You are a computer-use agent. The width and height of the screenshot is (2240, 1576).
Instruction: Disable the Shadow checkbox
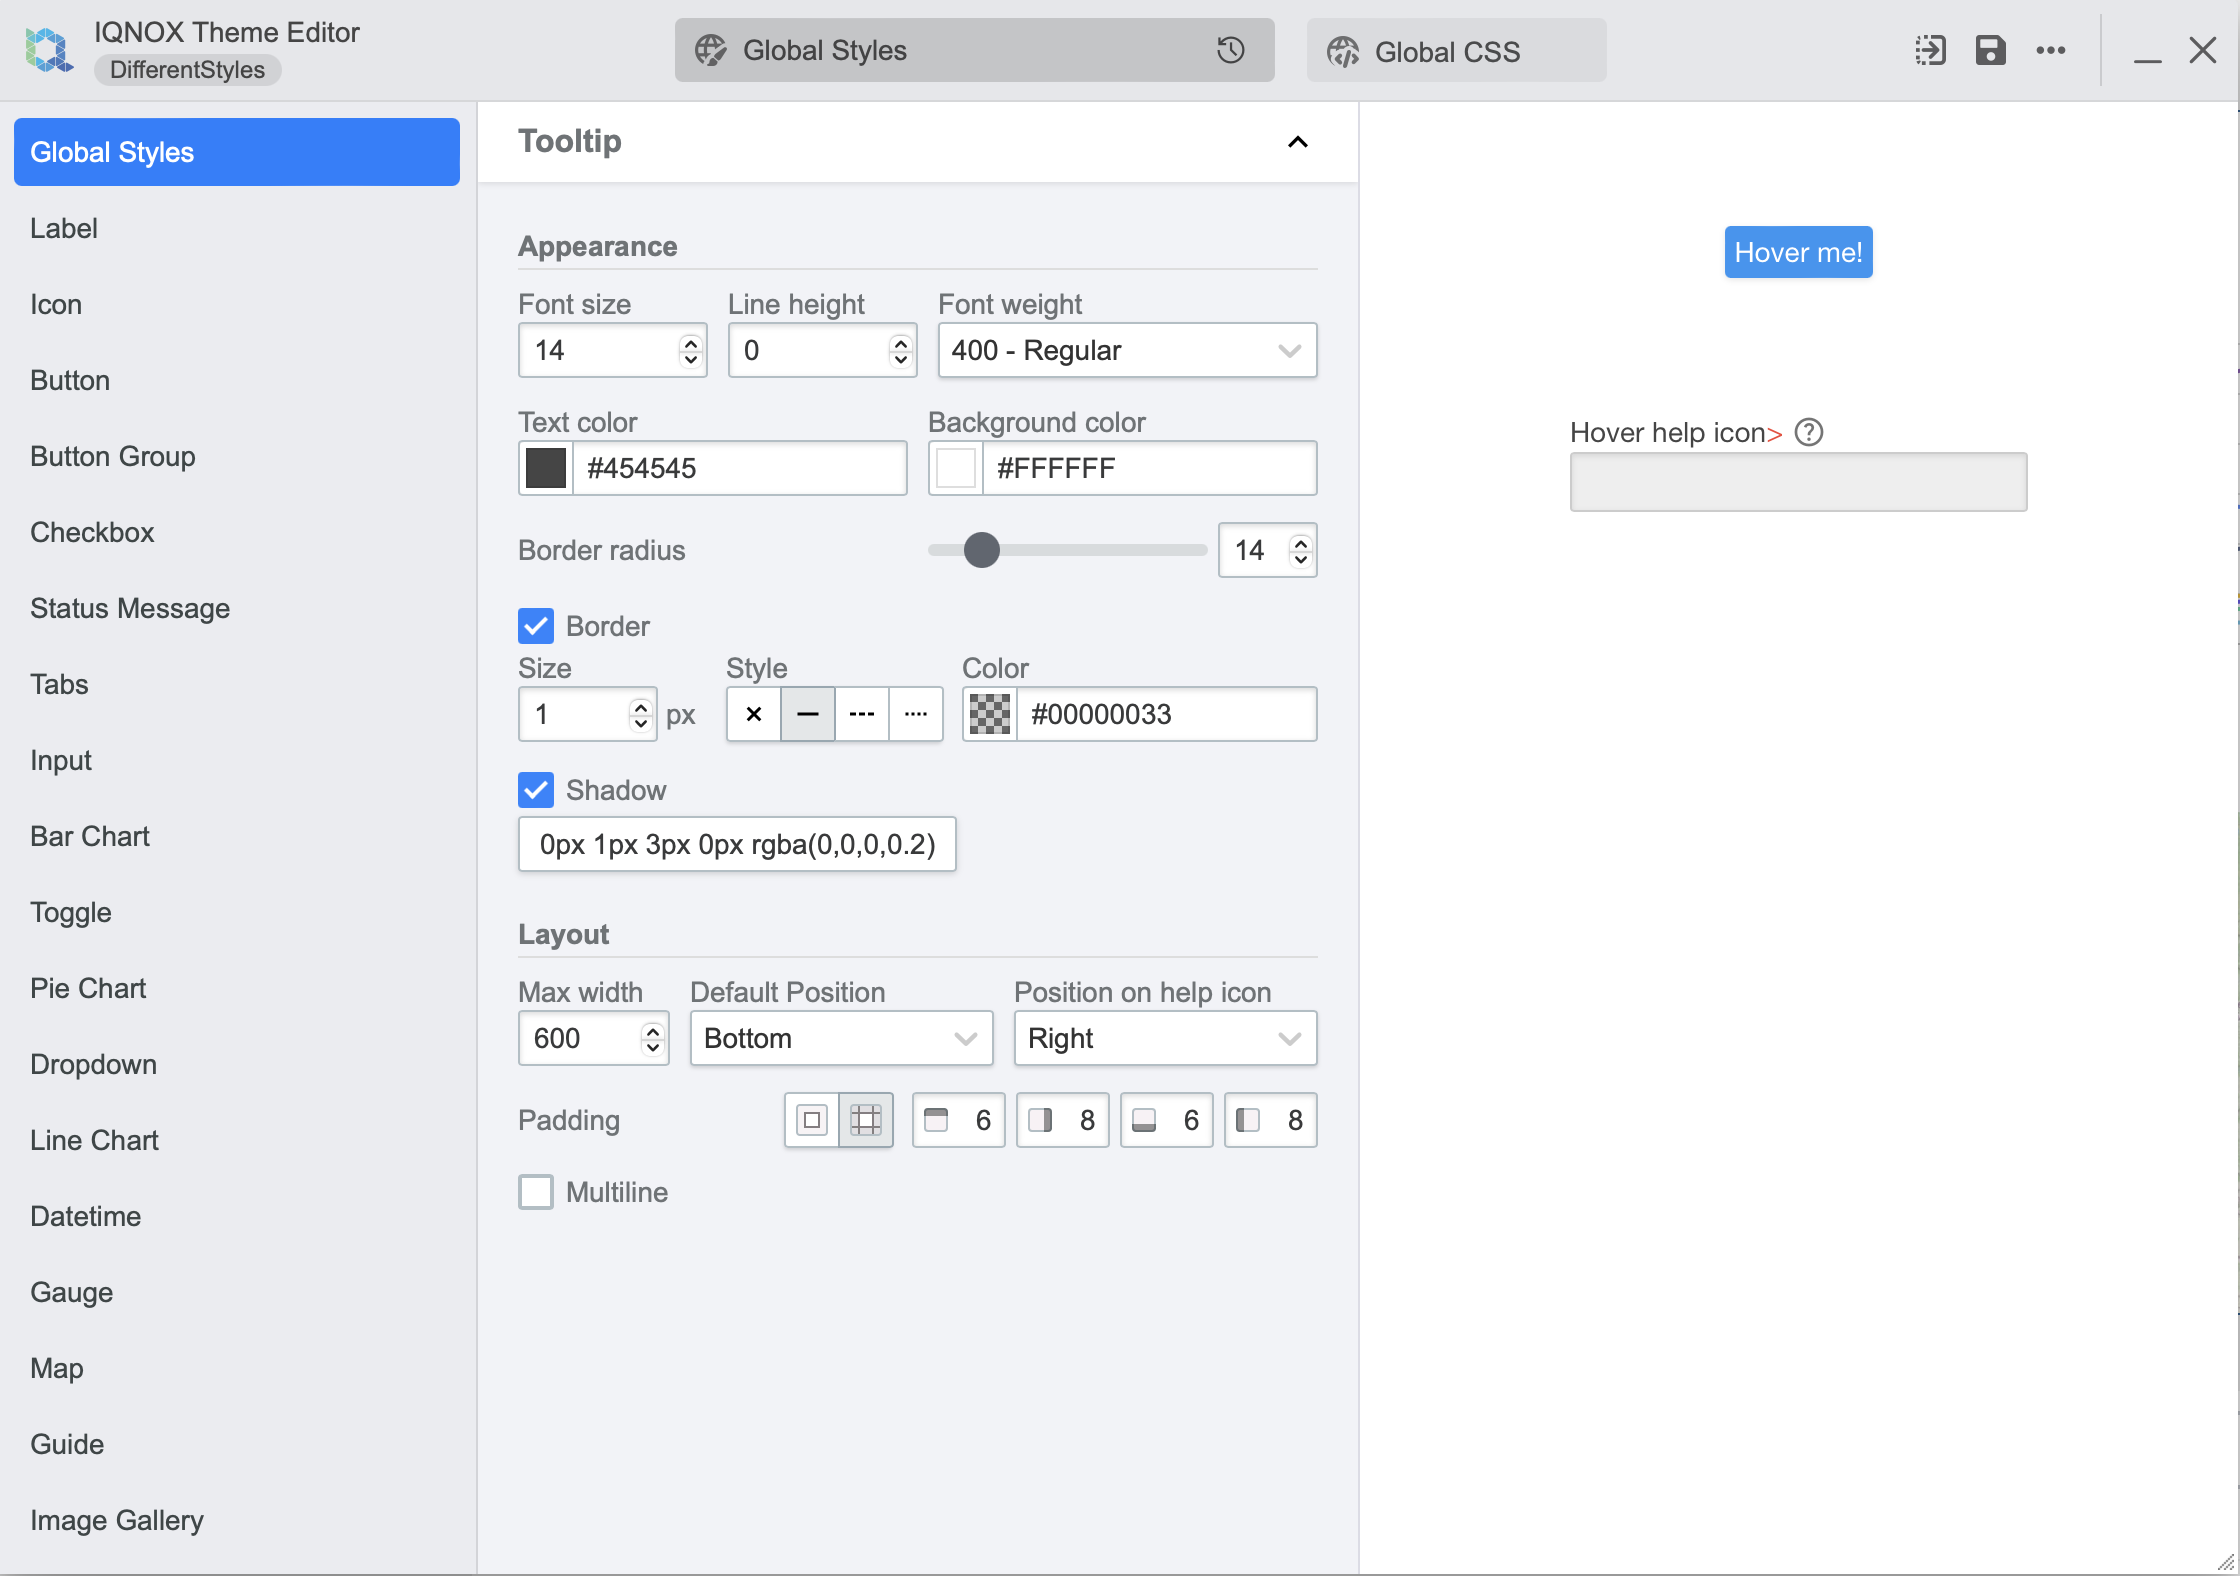click(535, 790)
